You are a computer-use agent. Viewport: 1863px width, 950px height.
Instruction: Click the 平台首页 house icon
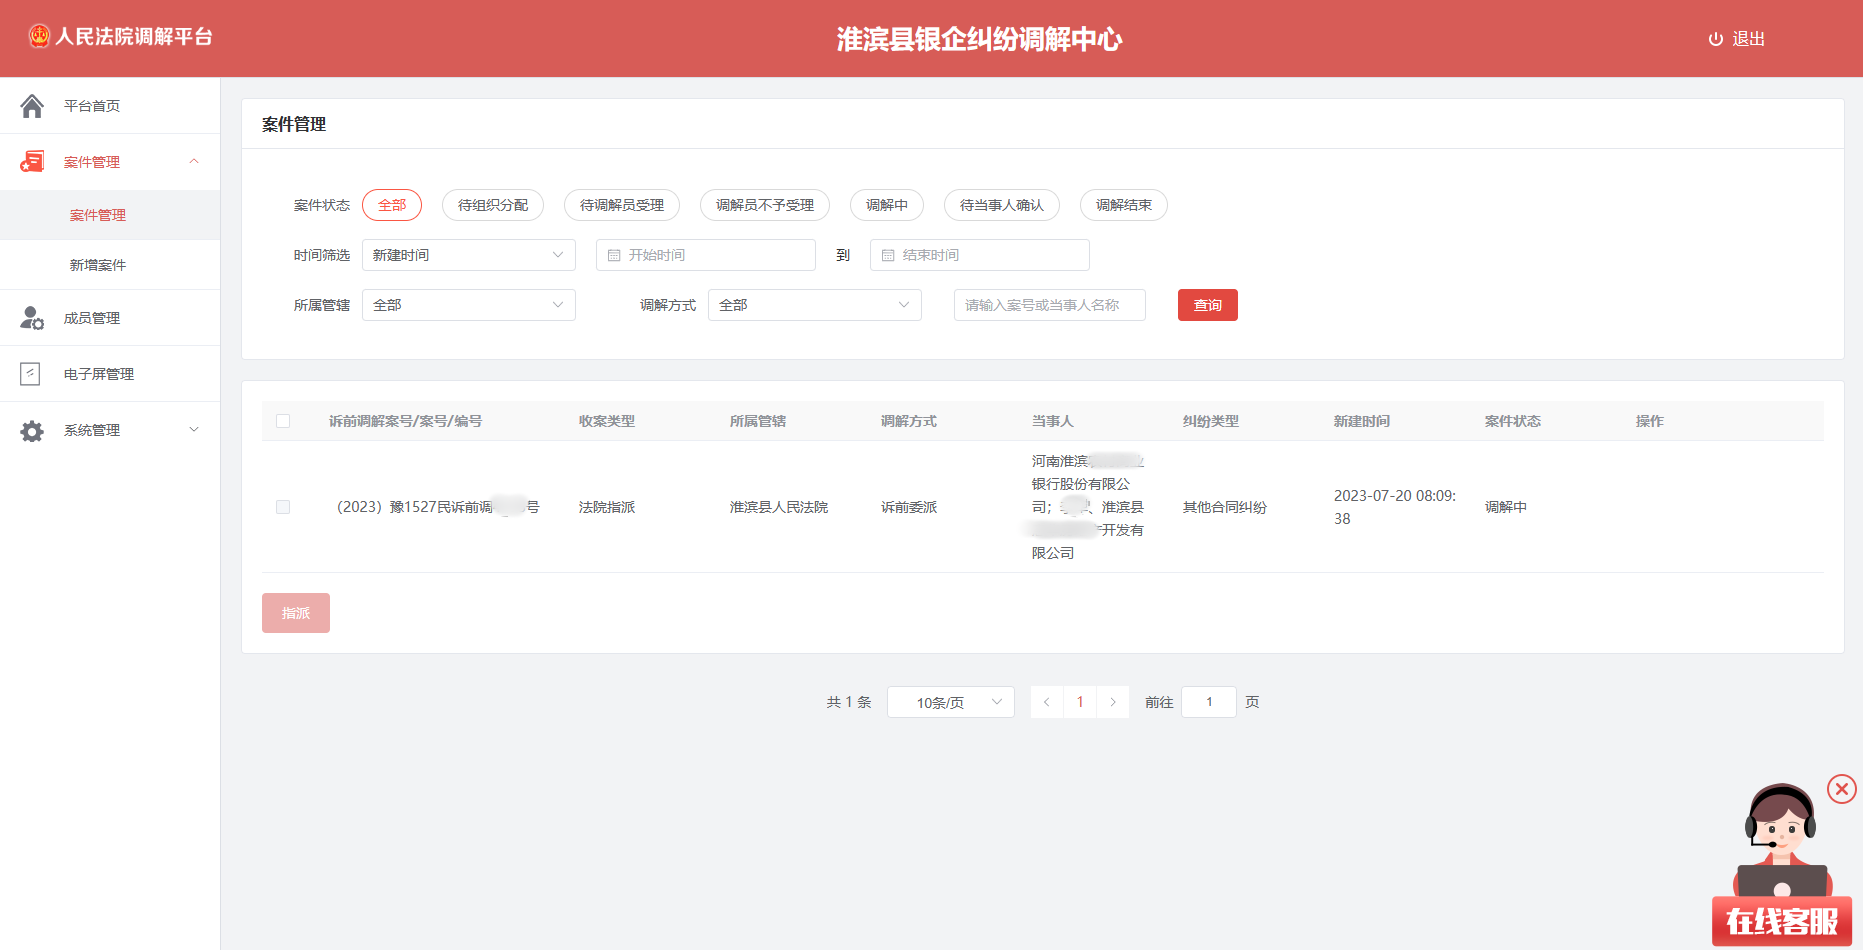32,106
